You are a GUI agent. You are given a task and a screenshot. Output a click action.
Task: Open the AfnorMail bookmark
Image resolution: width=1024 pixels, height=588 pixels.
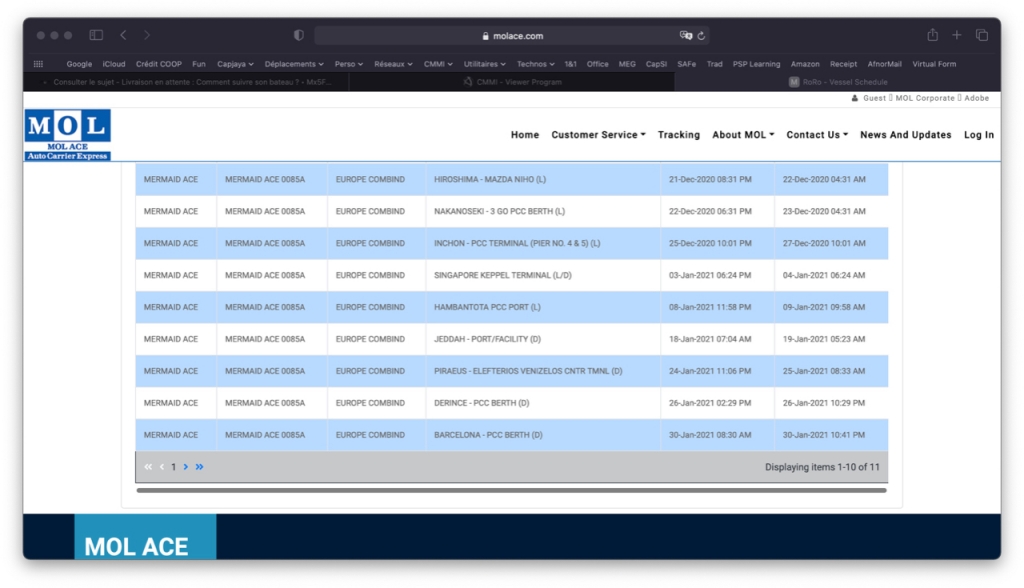tap(884, 64)
